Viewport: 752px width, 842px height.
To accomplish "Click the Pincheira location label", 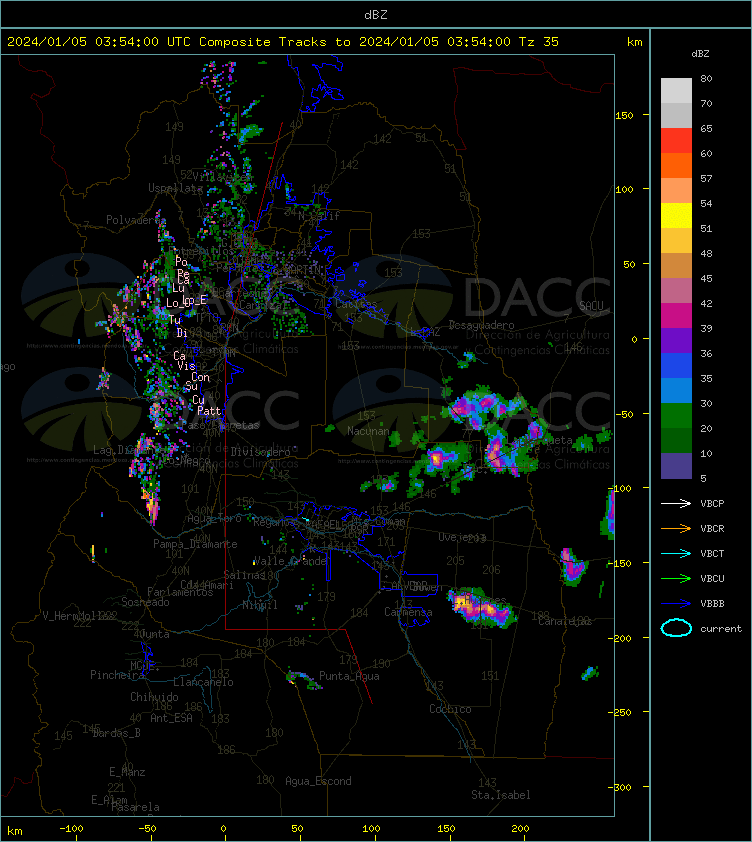I will click(x=117, y=675).
